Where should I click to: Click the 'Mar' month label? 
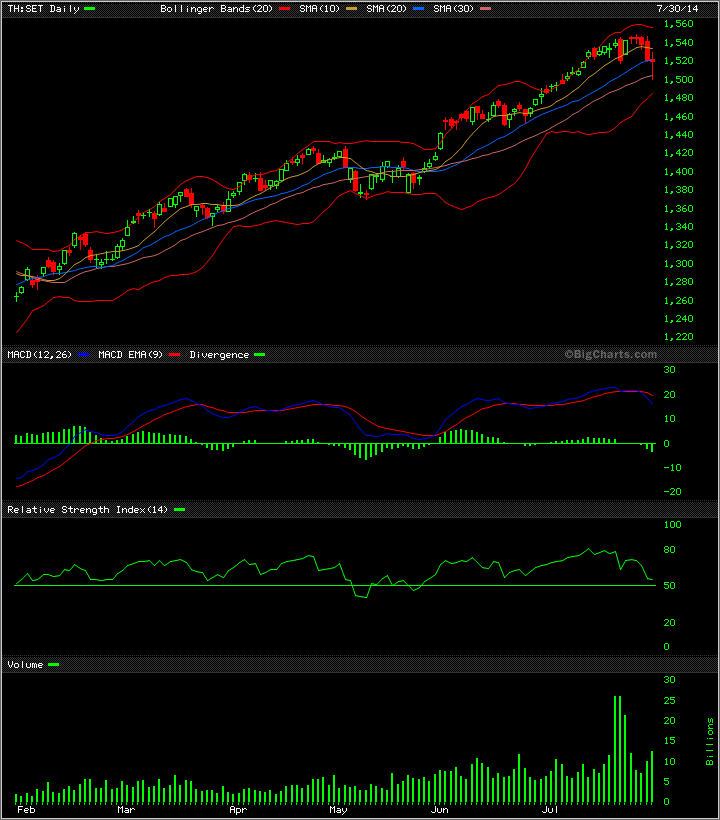tap(126, 810)
